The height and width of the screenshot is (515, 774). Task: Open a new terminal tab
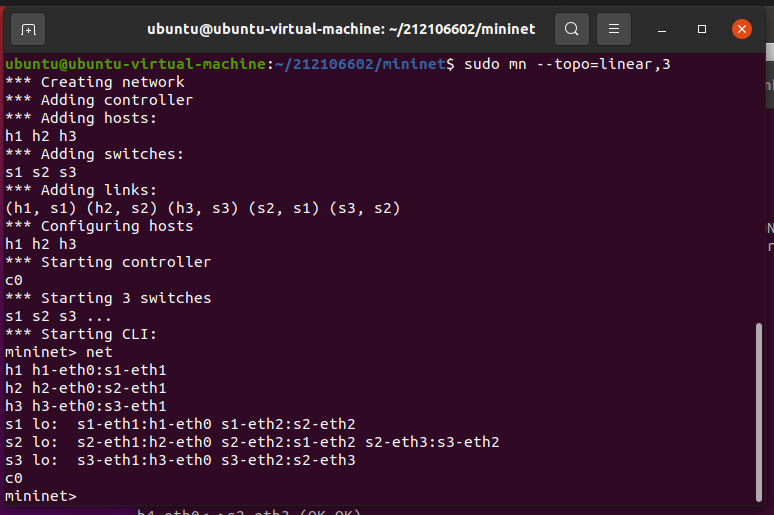(28, 29)
